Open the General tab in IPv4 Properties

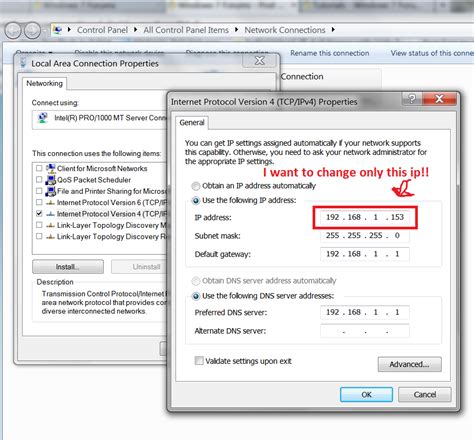coord(192,123)
